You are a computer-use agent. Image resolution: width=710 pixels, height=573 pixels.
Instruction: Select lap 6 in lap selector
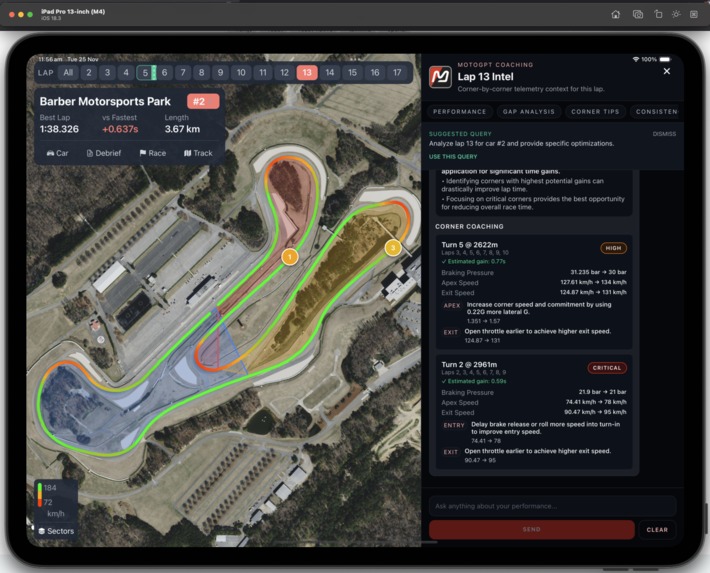[164, 72]
